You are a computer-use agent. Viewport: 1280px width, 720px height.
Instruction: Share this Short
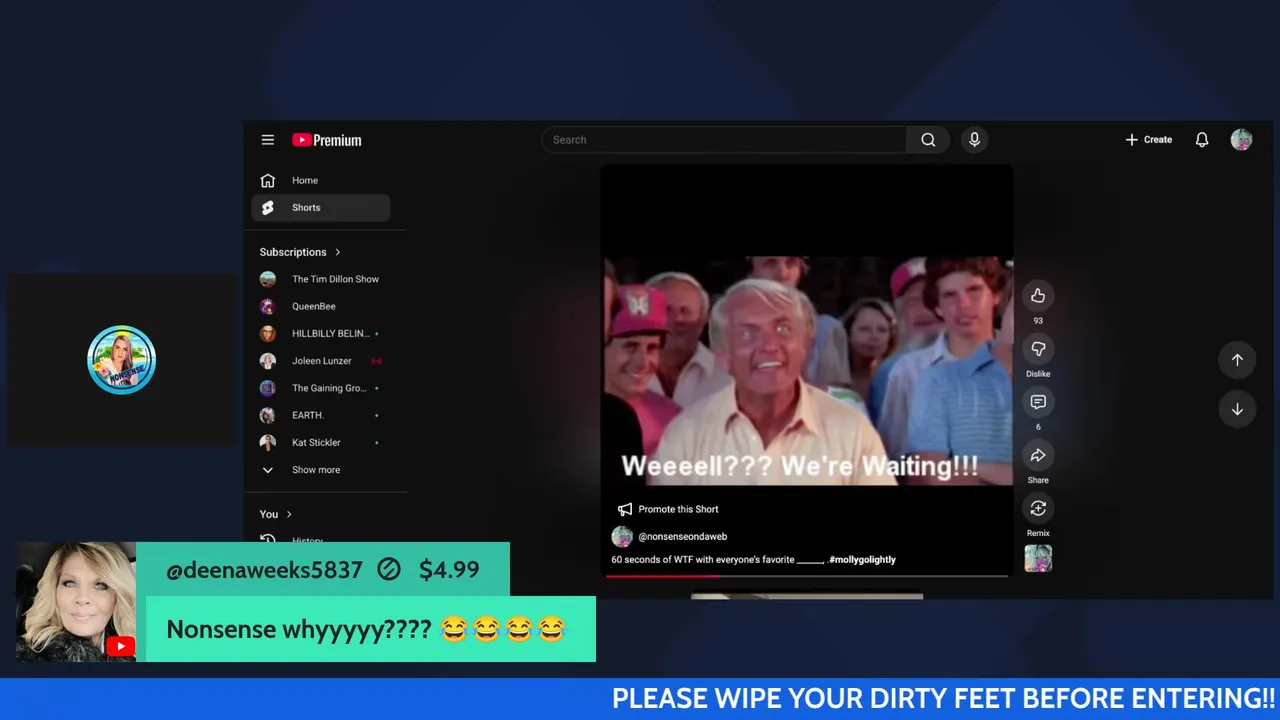[x=1038, y=455]
